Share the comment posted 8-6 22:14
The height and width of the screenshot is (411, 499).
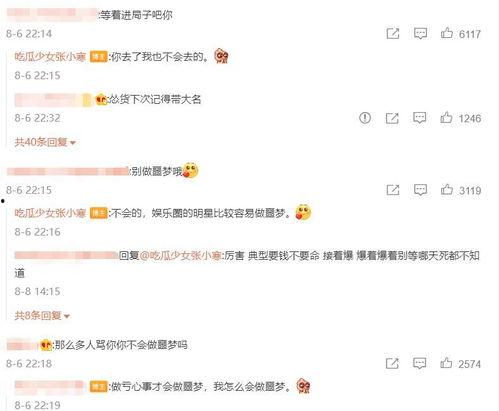[393, 33]
